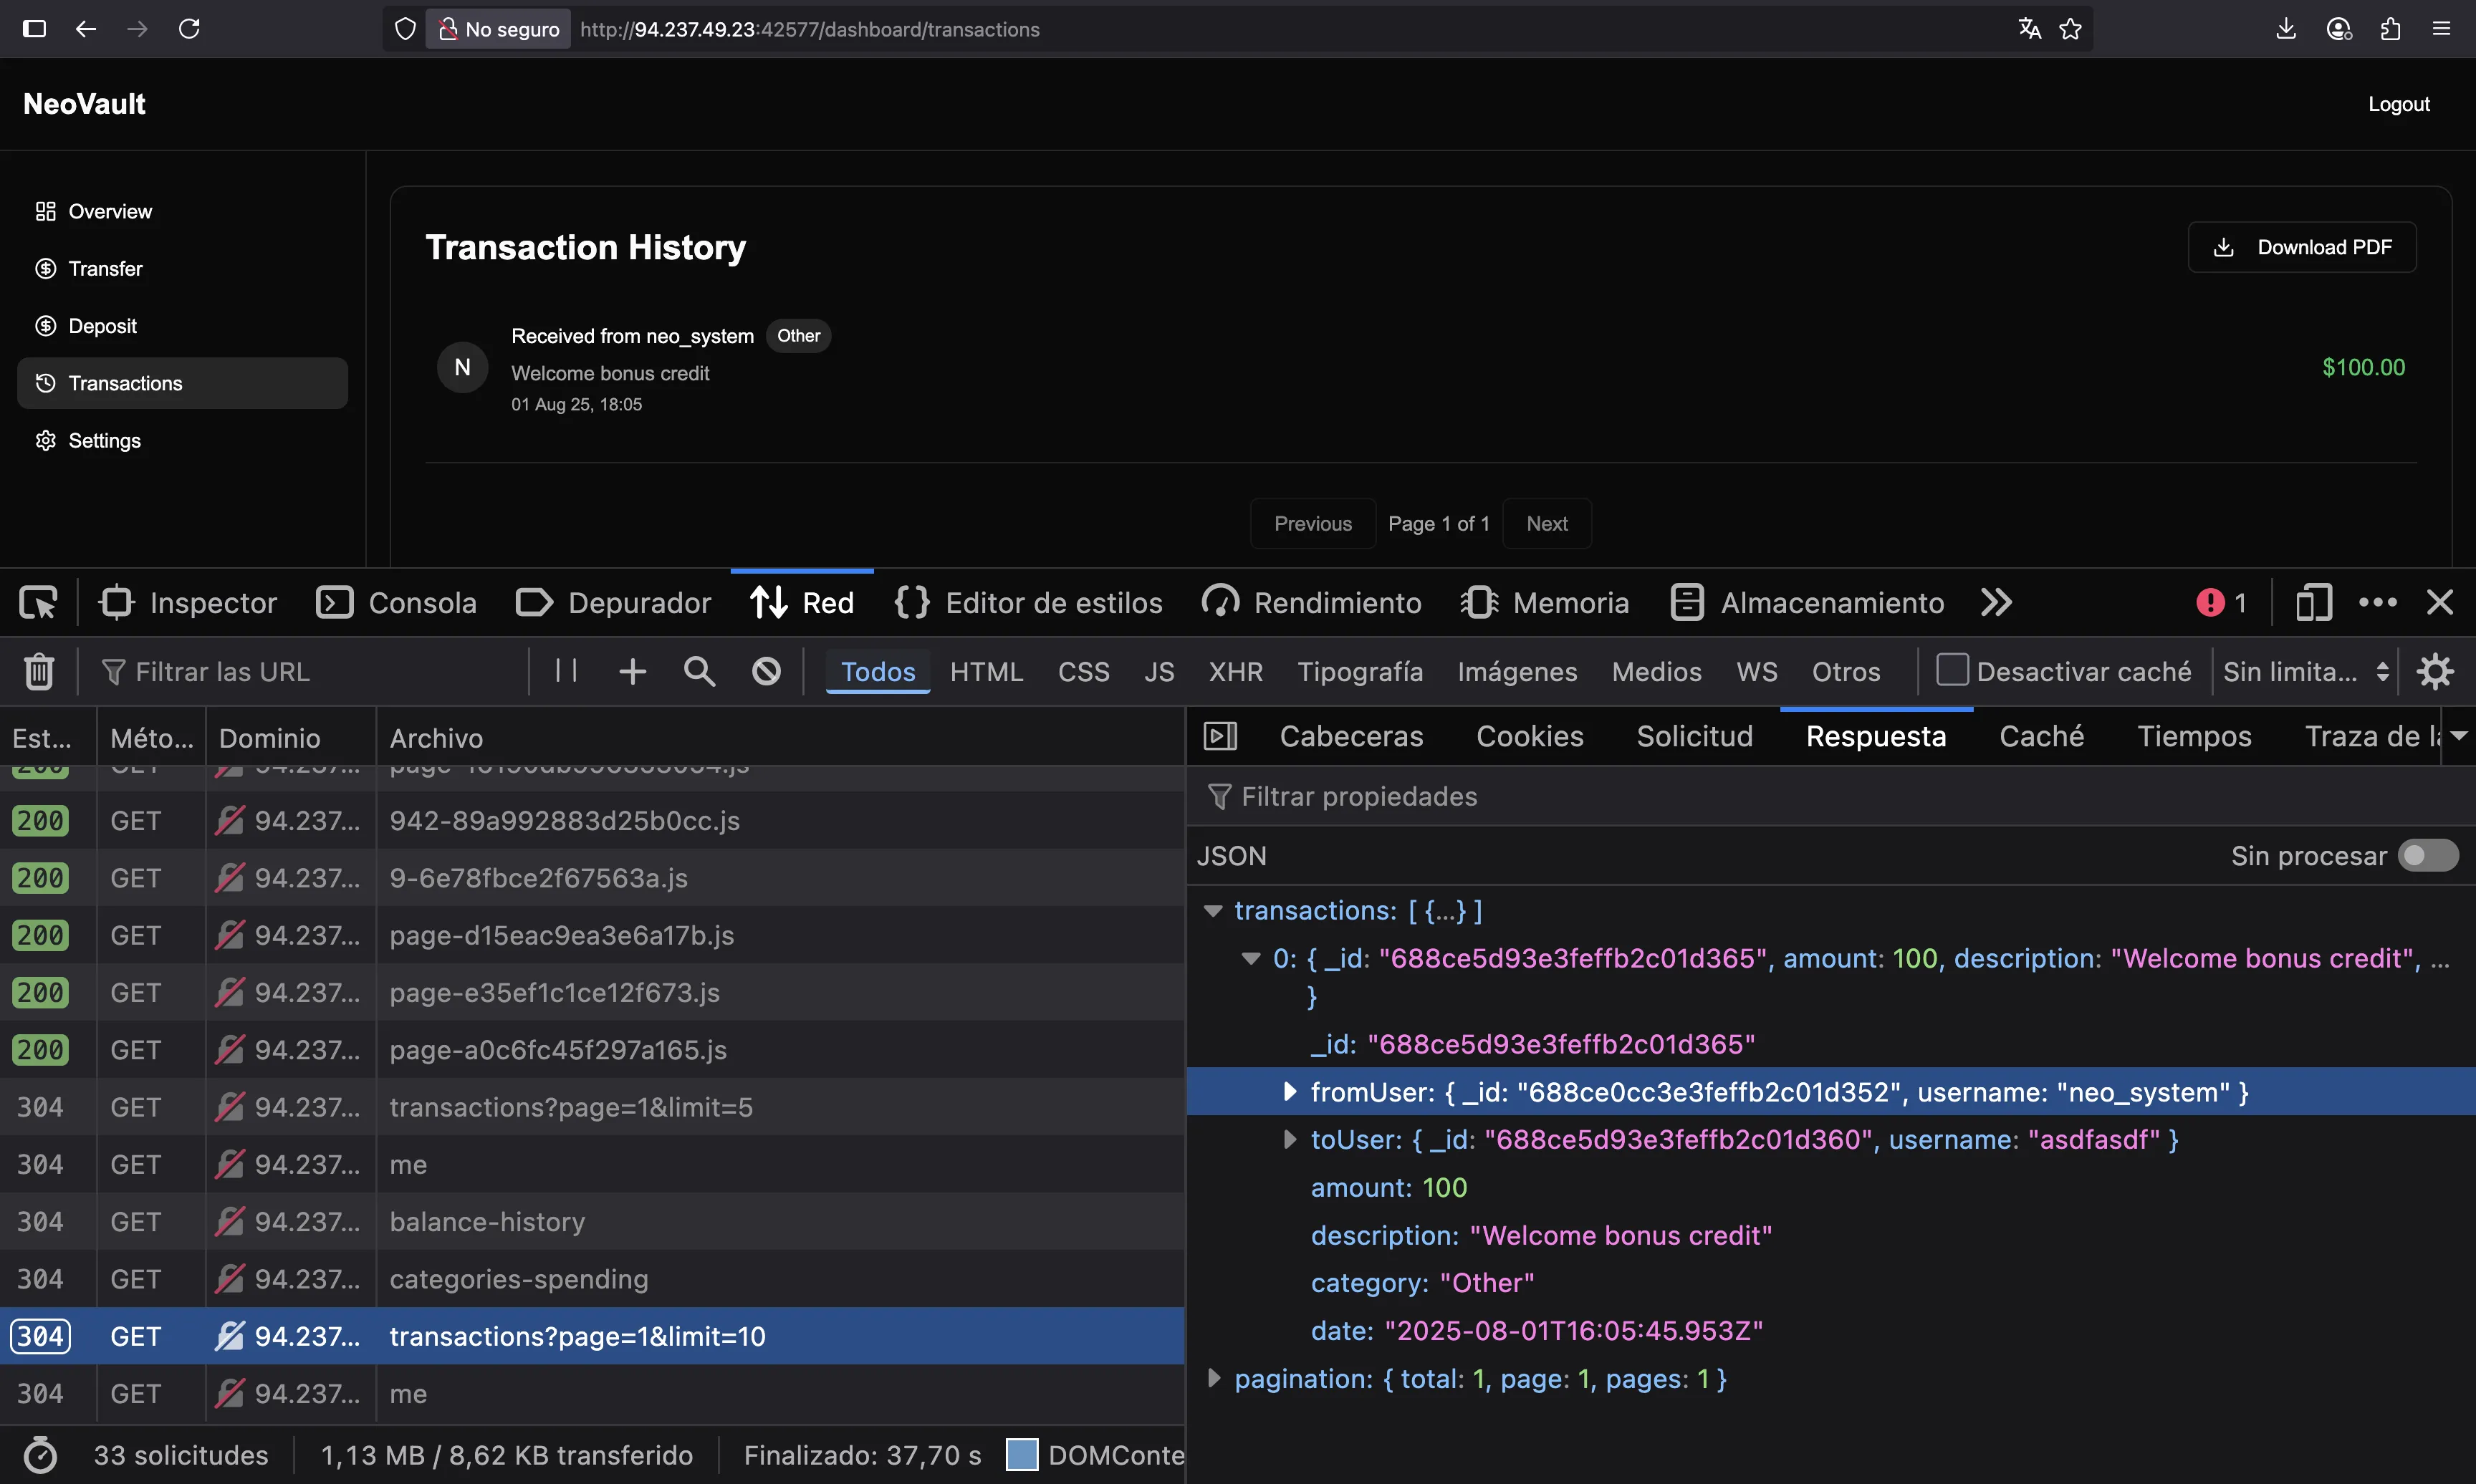Open the Overview sidebar link
This screenshot has height=1484, width=2476.
click(182, 211)
